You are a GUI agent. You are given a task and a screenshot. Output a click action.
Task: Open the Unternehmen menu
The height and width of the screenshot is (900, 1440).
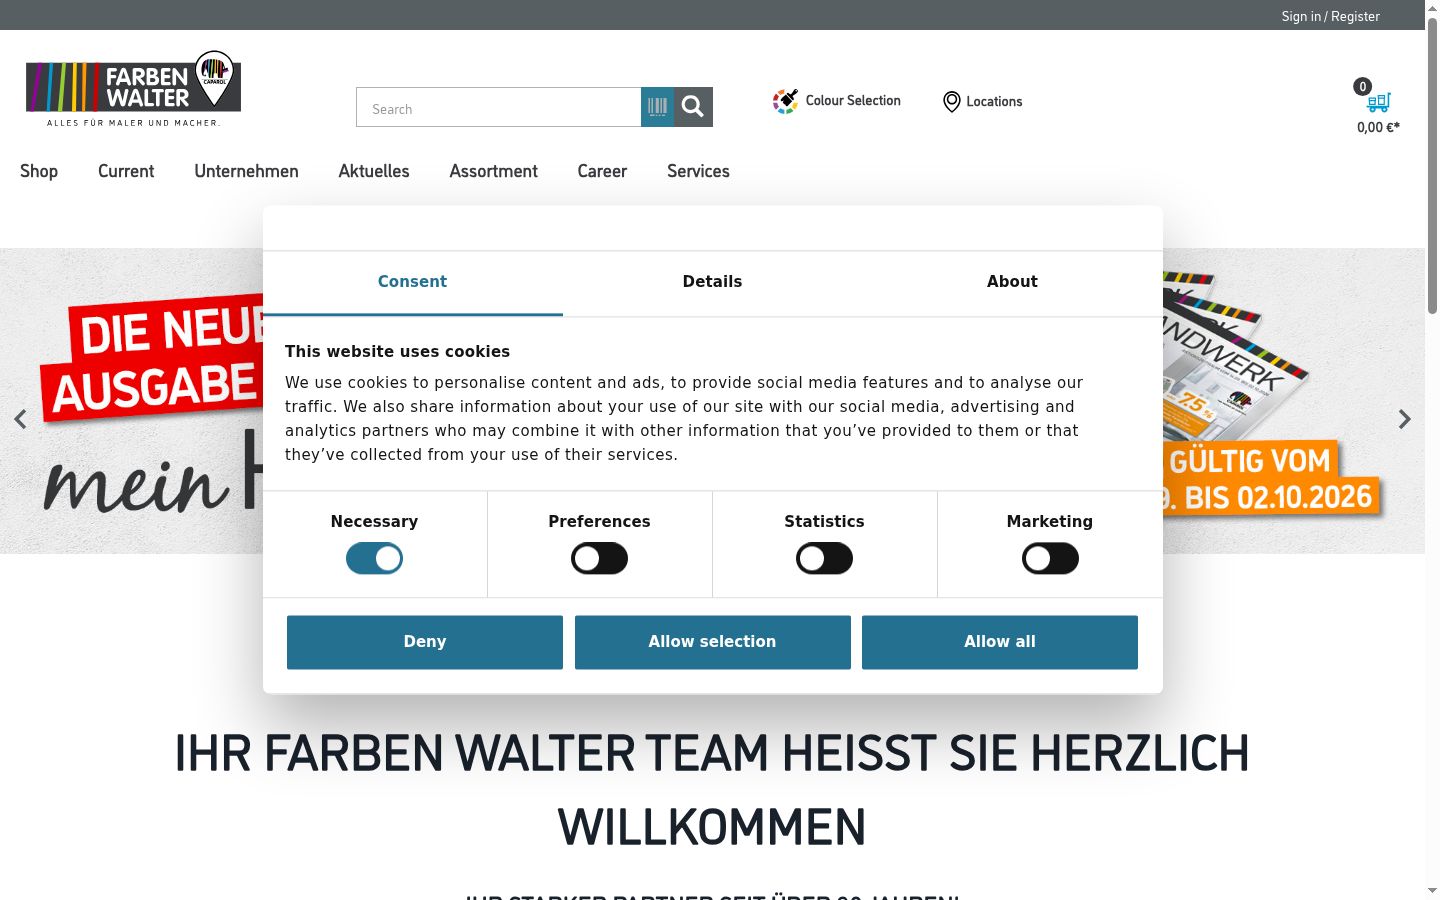(246, 171)
